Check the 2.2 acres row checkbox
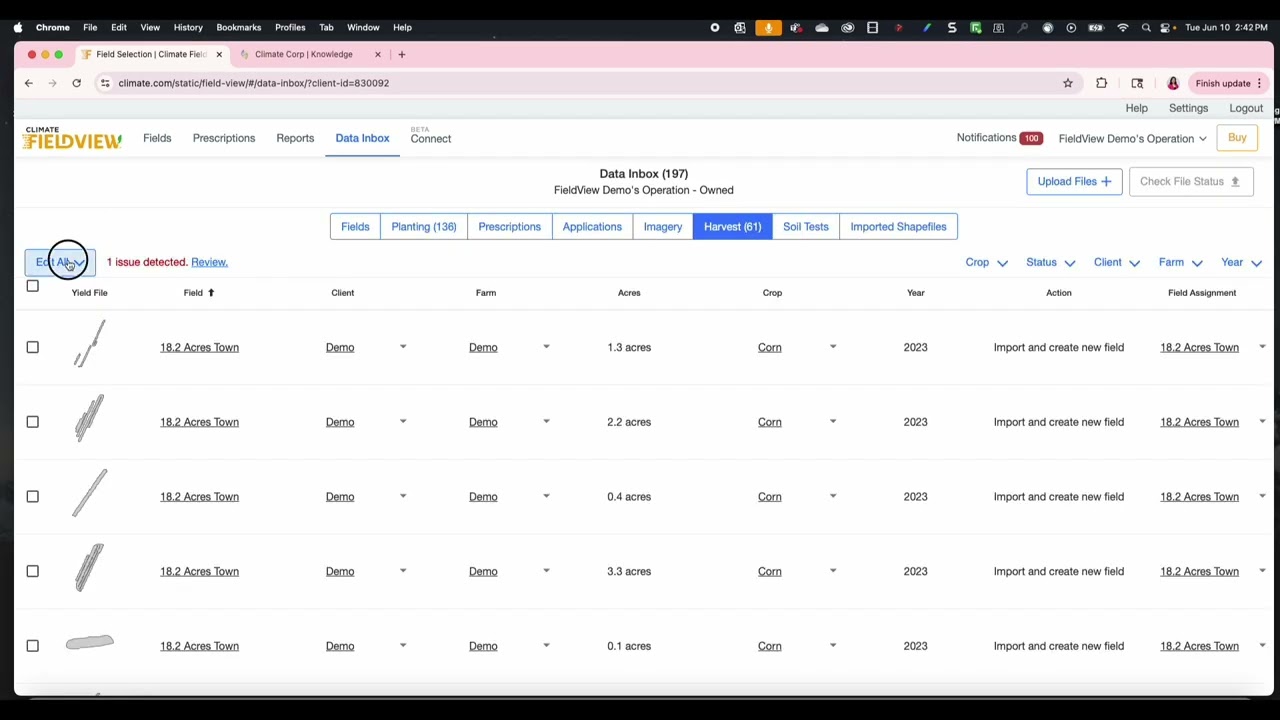This screenshot has width=1280, height=720. [32, 422]
